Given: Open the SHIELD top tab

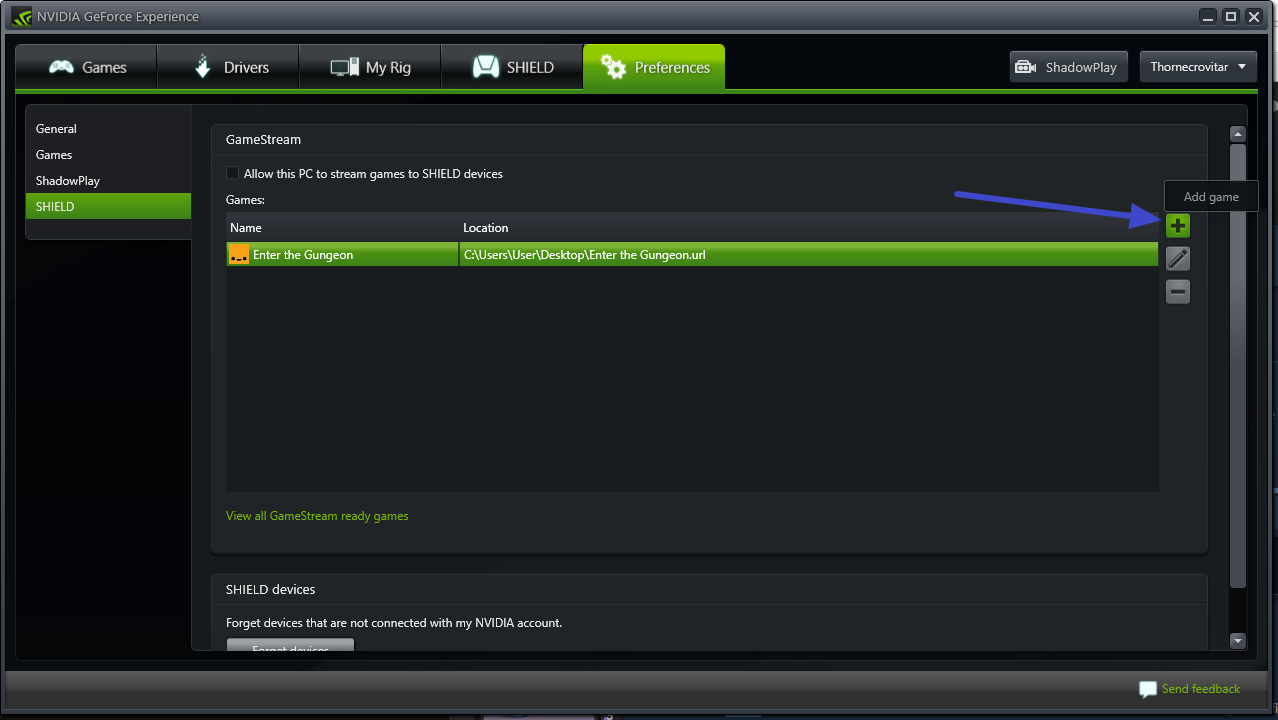Looking at the screenshot, I should point(512,68).
